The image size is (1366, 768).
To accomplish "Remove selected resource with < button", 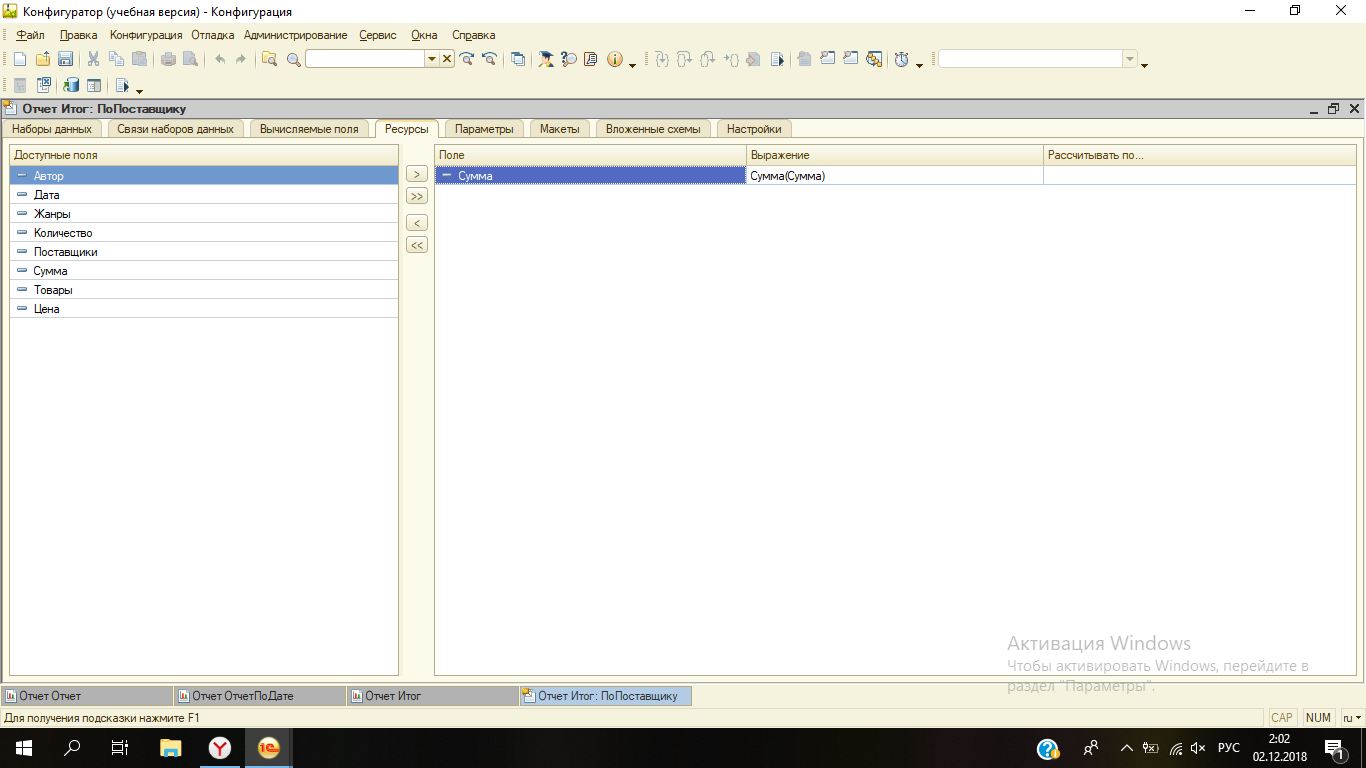I will click(x=417, y=223).
